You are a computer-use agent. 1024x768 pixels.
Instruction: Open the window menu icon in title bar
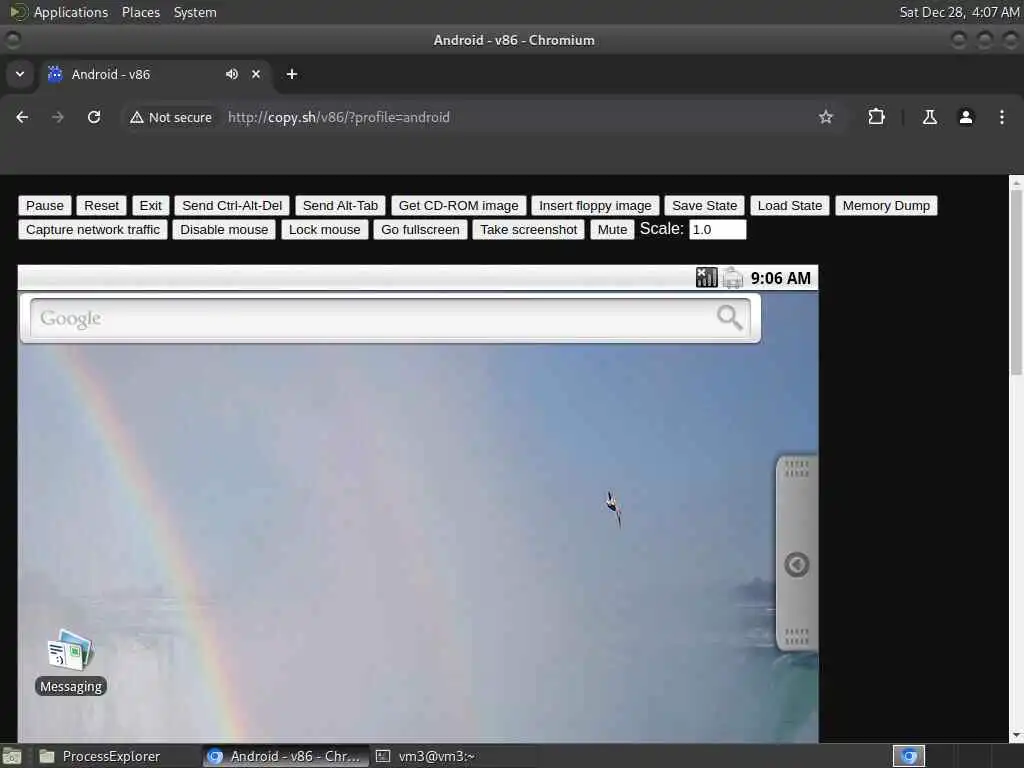[x=13, y=40]
